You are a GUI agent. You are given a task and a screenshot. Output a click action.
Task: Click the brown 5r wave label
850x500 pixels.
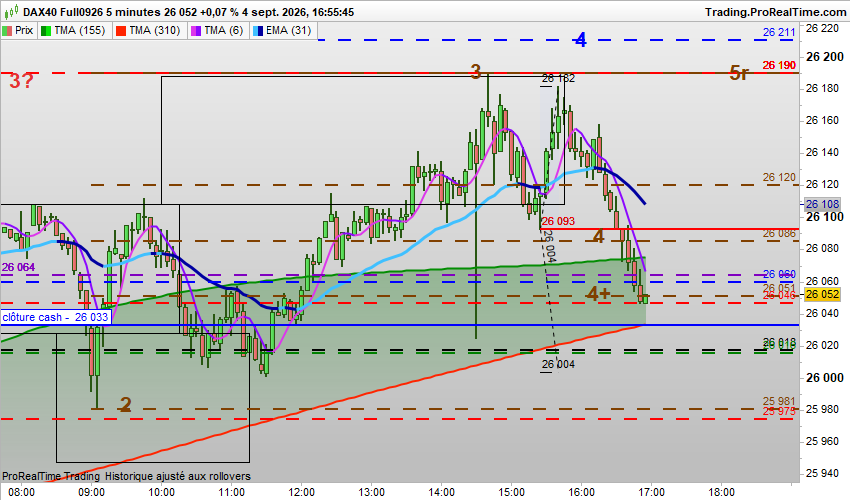coord(739,73)
